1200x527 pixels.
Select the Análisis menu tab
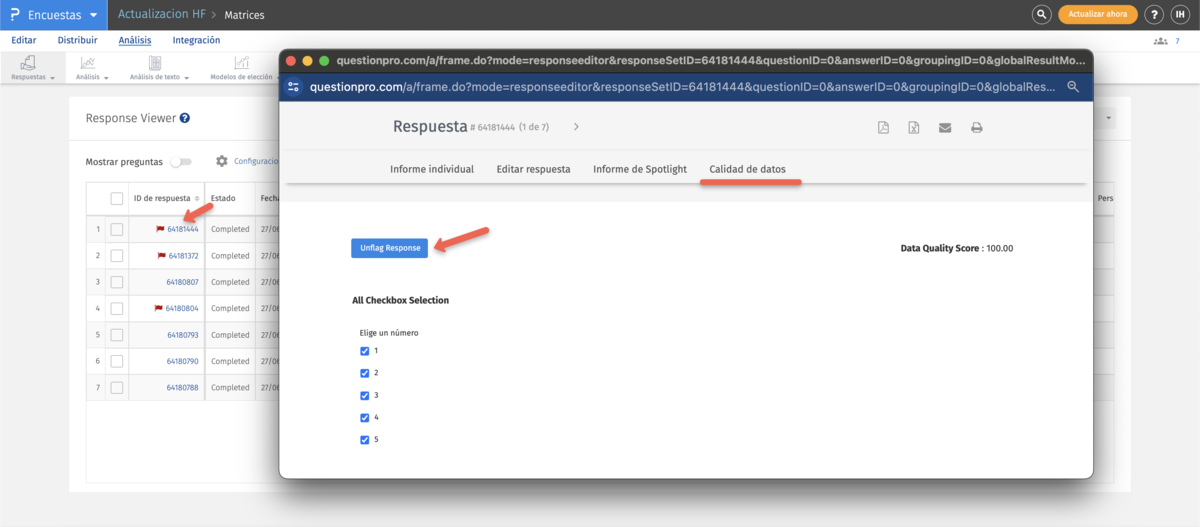tap(135, 40)
